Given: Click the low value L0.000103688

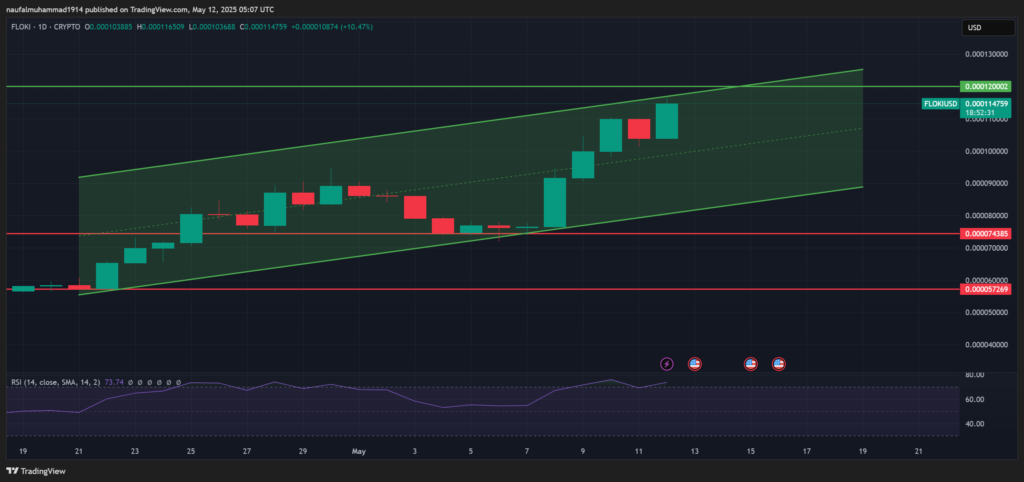Looking at the screenshot, I should [x=211, y=27].
